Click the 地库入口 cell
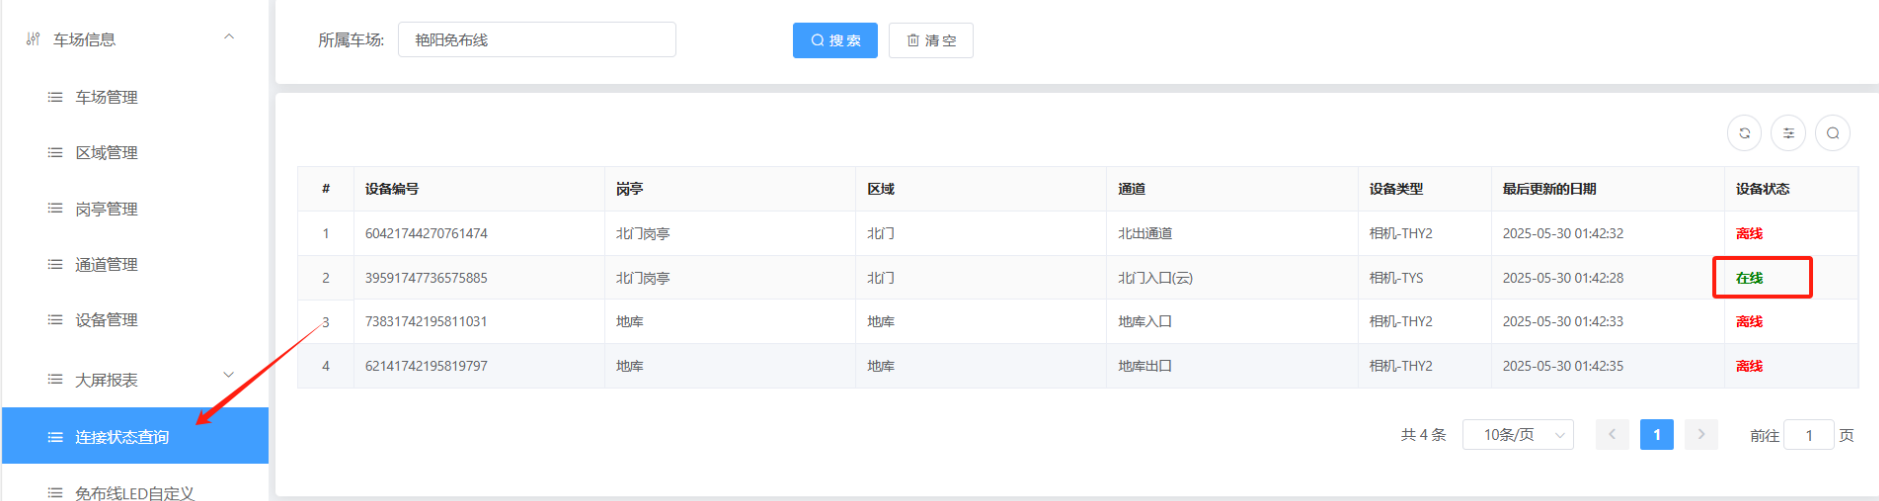1879x501 pixels. pyautogui.click(x=1145, y=322)
